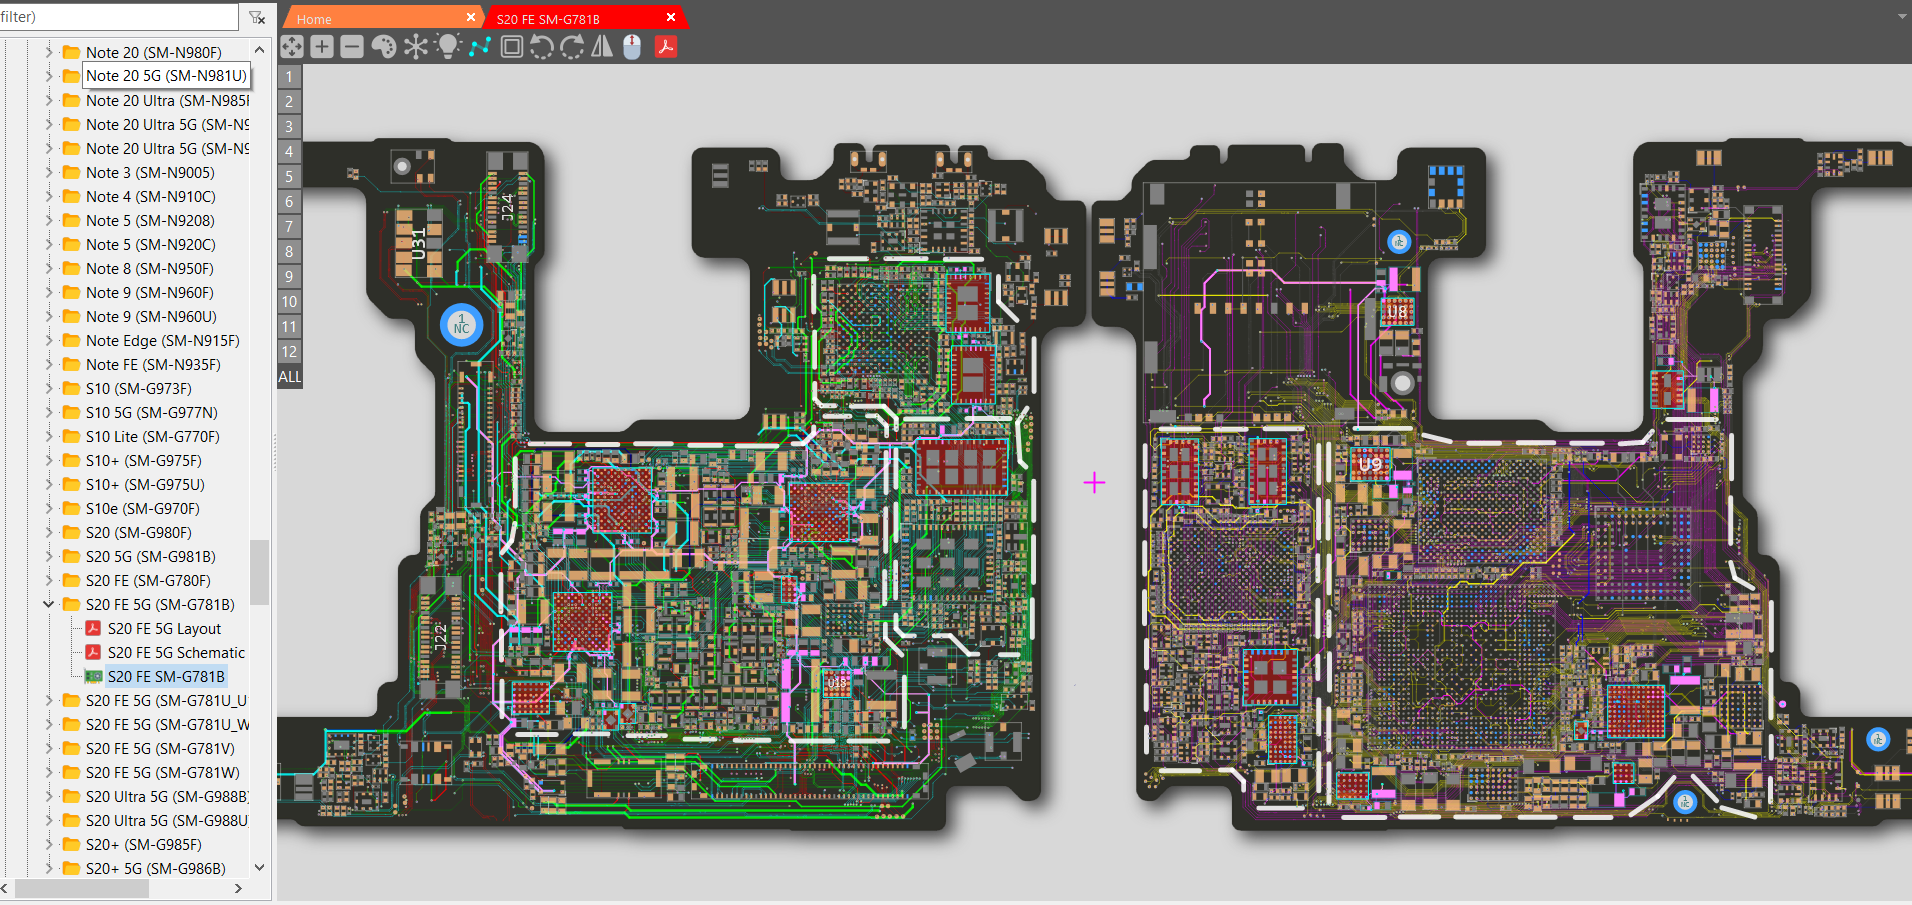Select layer 2 button

(x=290, y=102)
